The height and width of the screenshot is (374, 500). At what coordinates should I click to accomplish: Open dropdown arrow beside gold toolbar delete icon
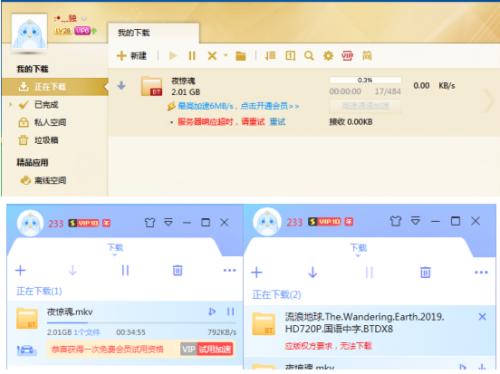pyautogui.click(x=225, y=55)
